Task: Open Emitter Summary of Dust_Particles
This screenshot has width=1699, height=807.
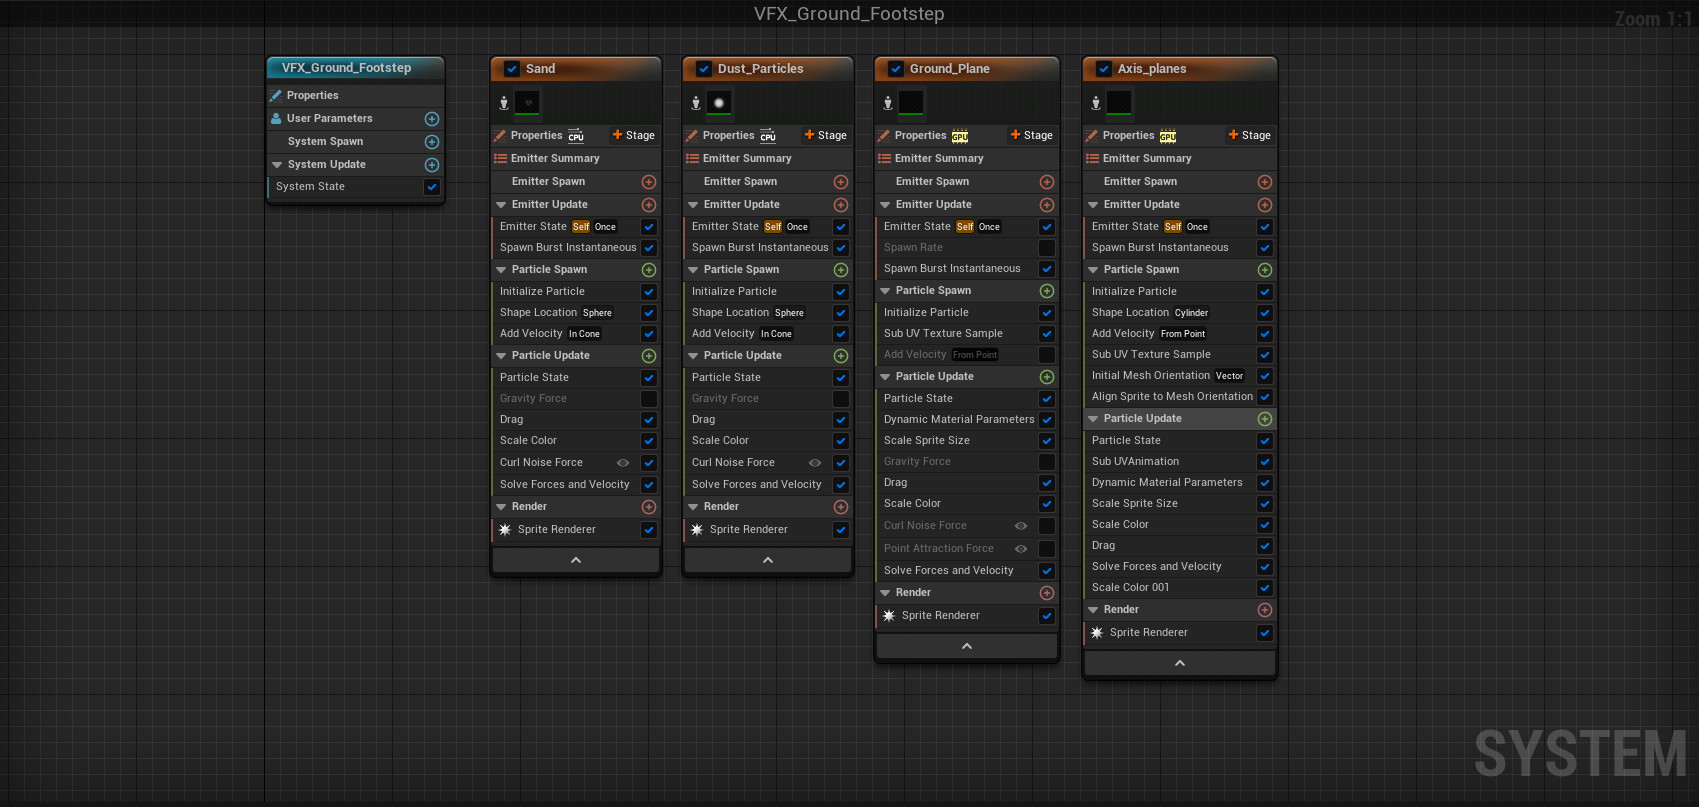Action: tap(746, 159)
